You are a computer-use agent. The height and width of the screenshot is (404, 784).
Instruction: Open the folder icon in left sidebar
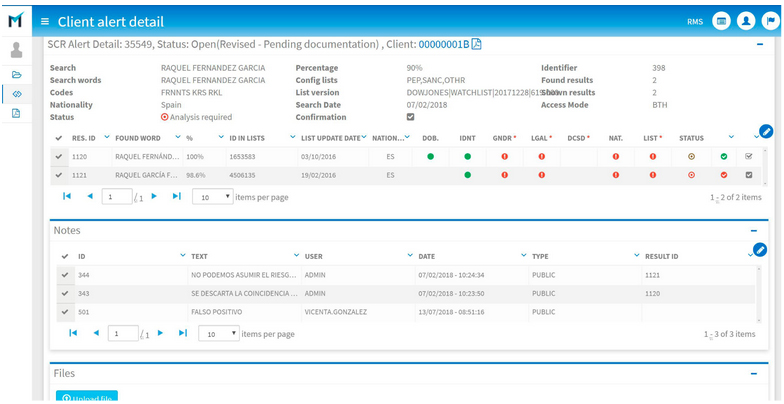tap(16, 75)
